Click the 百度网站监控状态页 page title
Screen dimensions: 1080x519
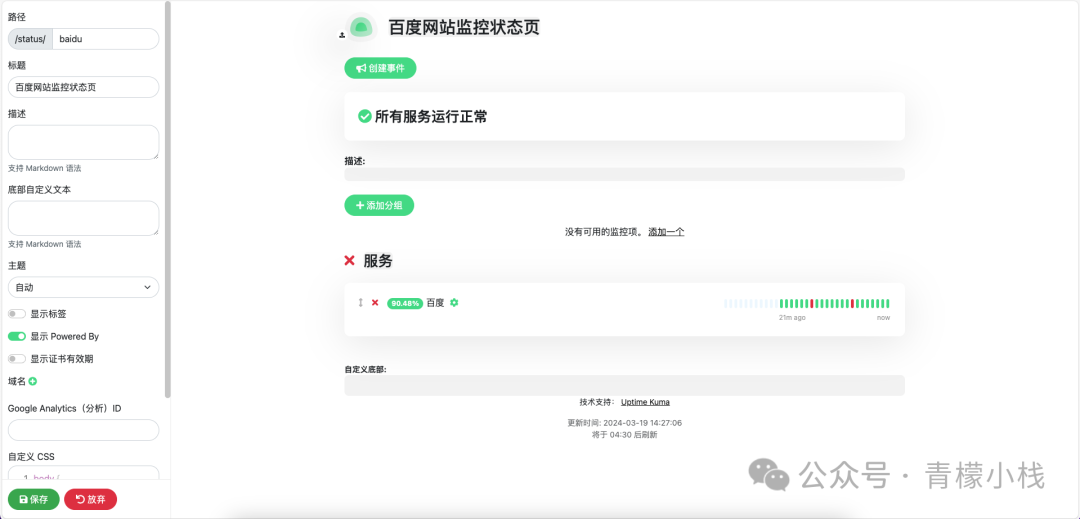point(464,28)
